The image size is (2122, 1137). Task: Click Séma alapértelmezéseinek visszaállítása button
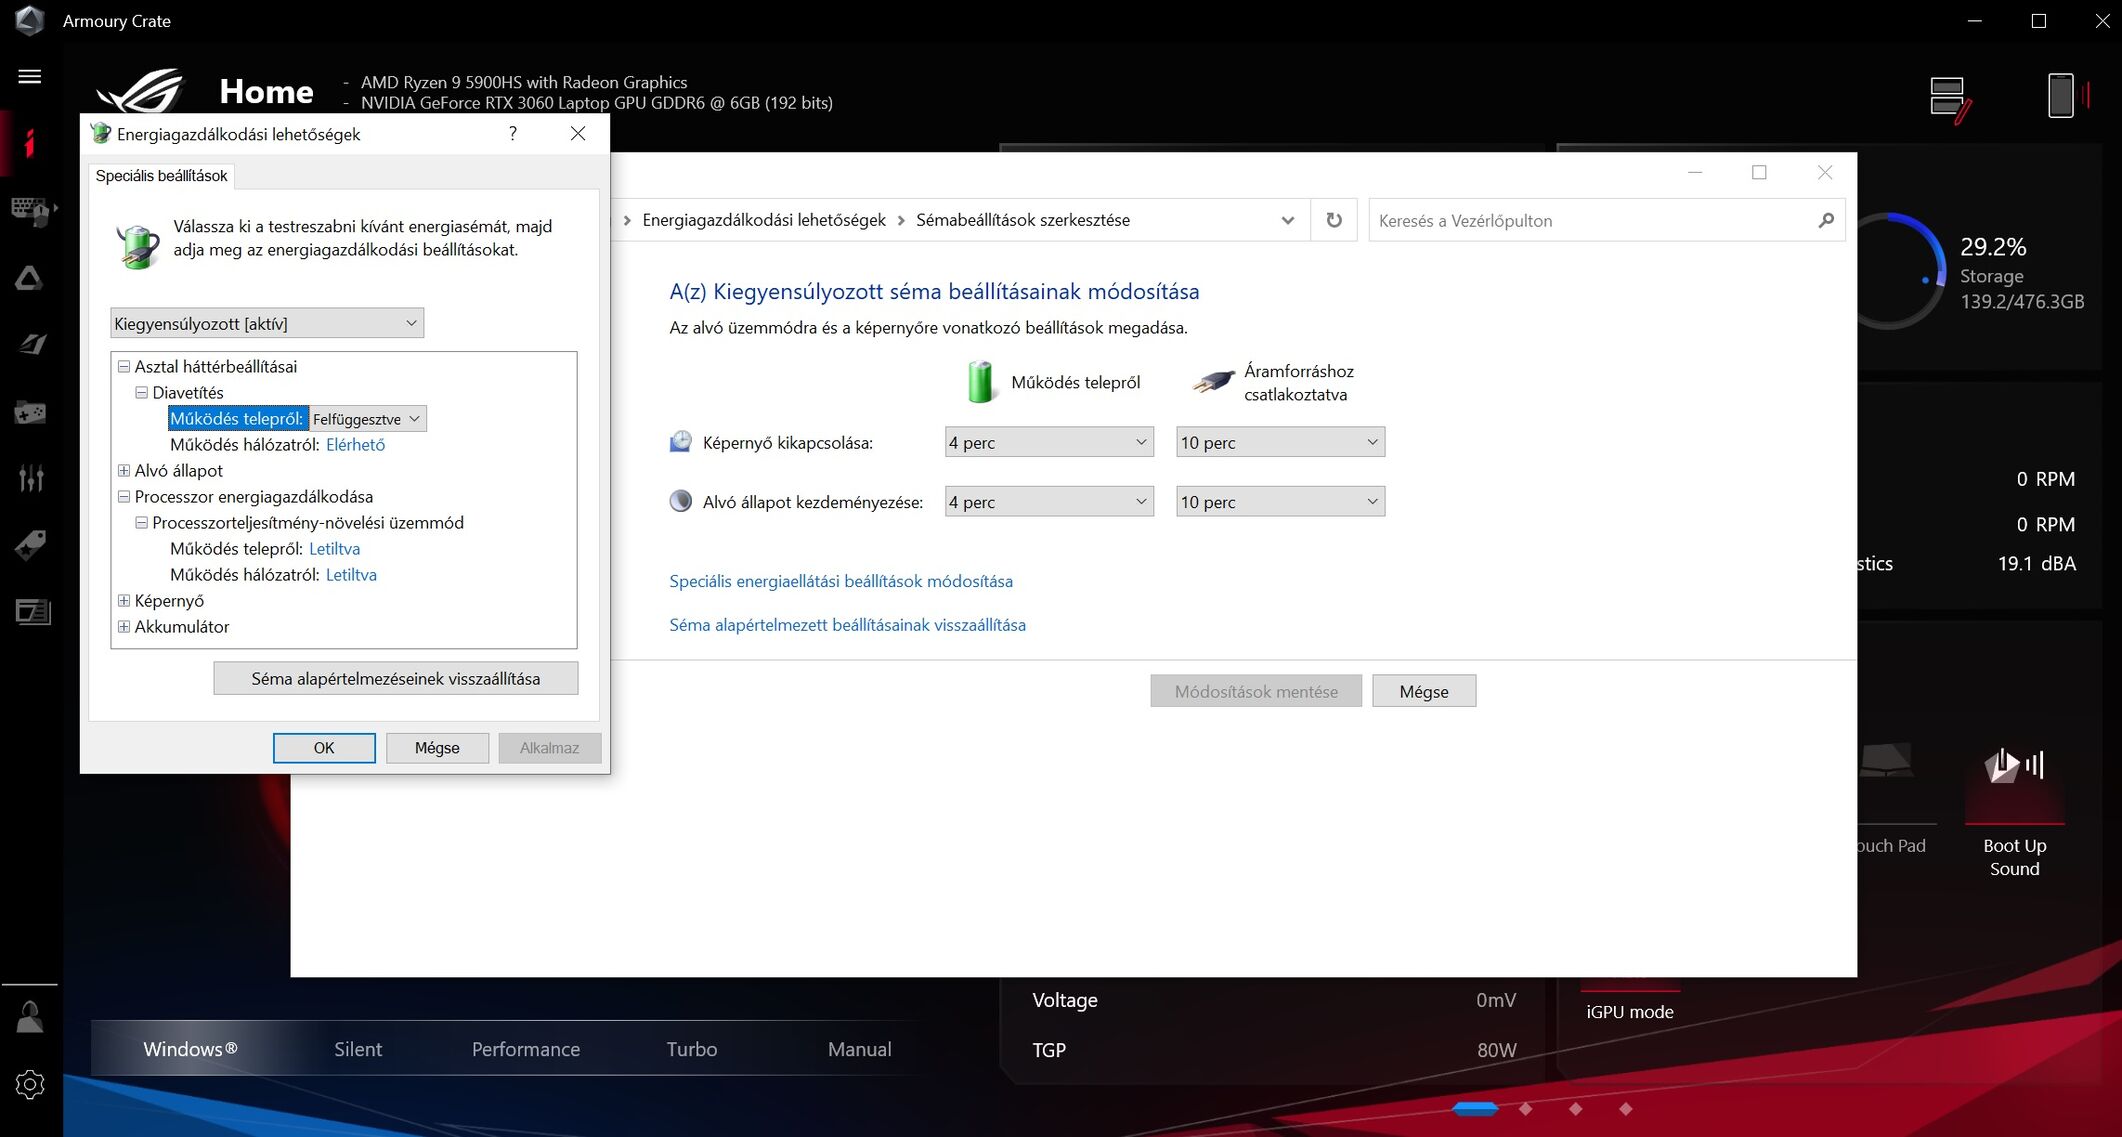pyautogui.click(x=395, y=678)
